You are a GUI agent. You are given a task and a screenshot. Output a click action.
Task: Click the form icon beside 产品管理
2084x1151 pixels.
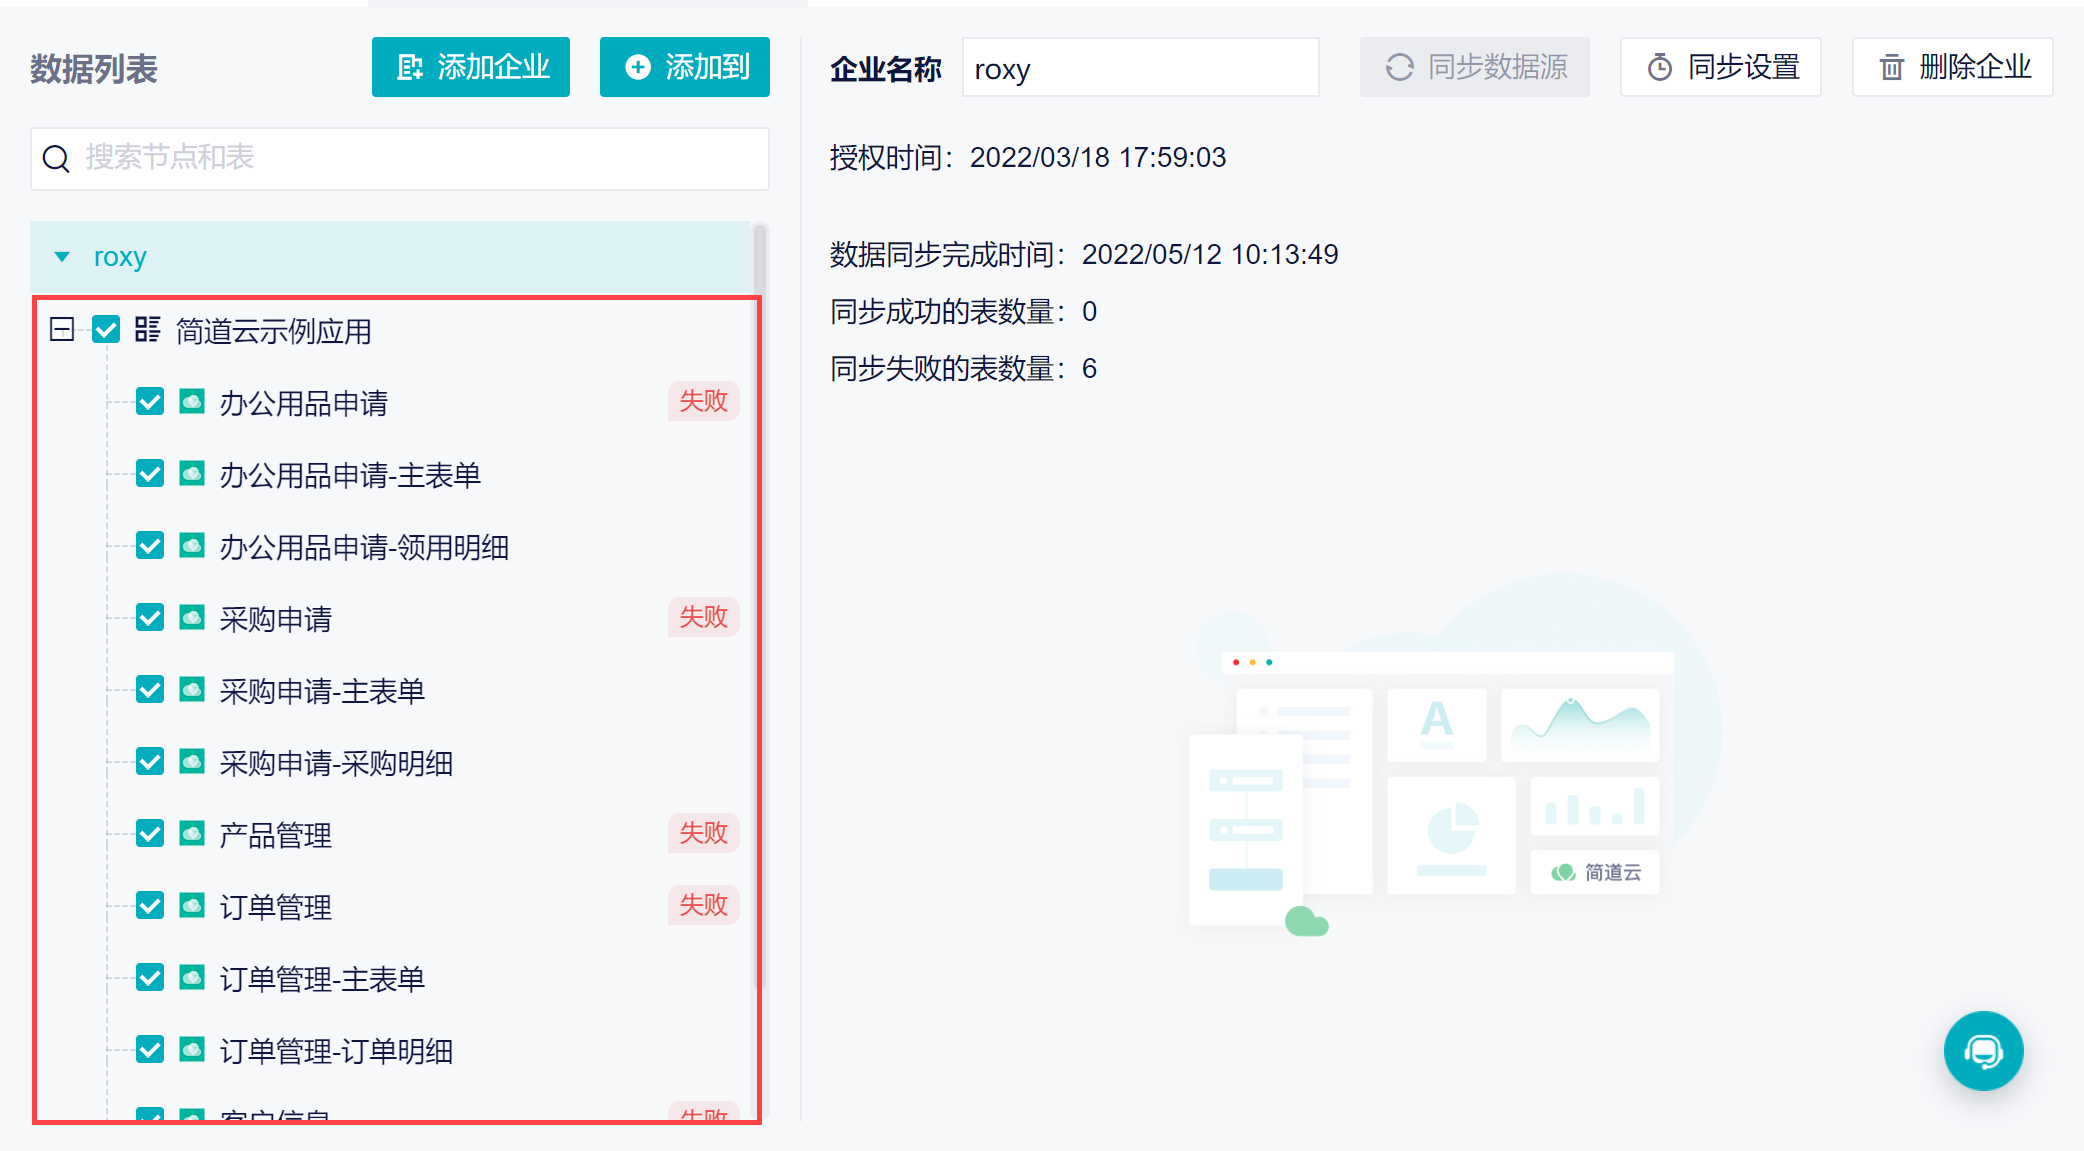[x=192, y=834]
